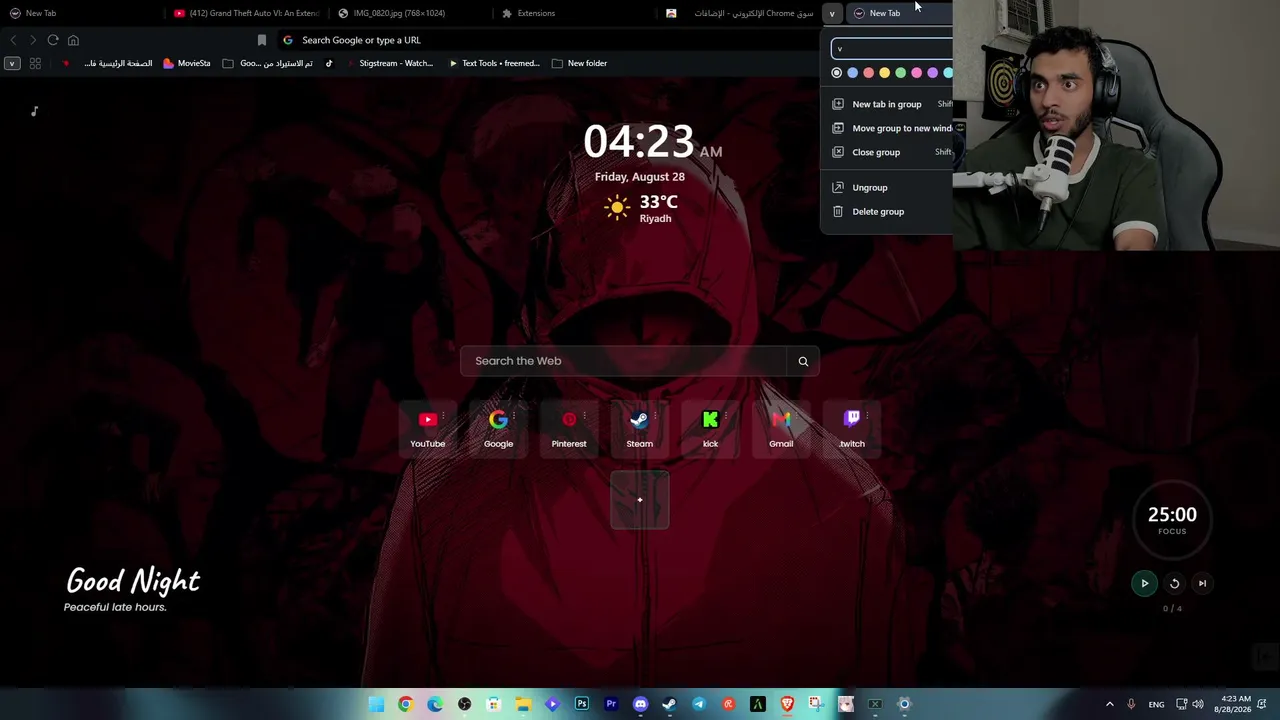
Task: Select the blue group color
Action: [x=853, y=72]
